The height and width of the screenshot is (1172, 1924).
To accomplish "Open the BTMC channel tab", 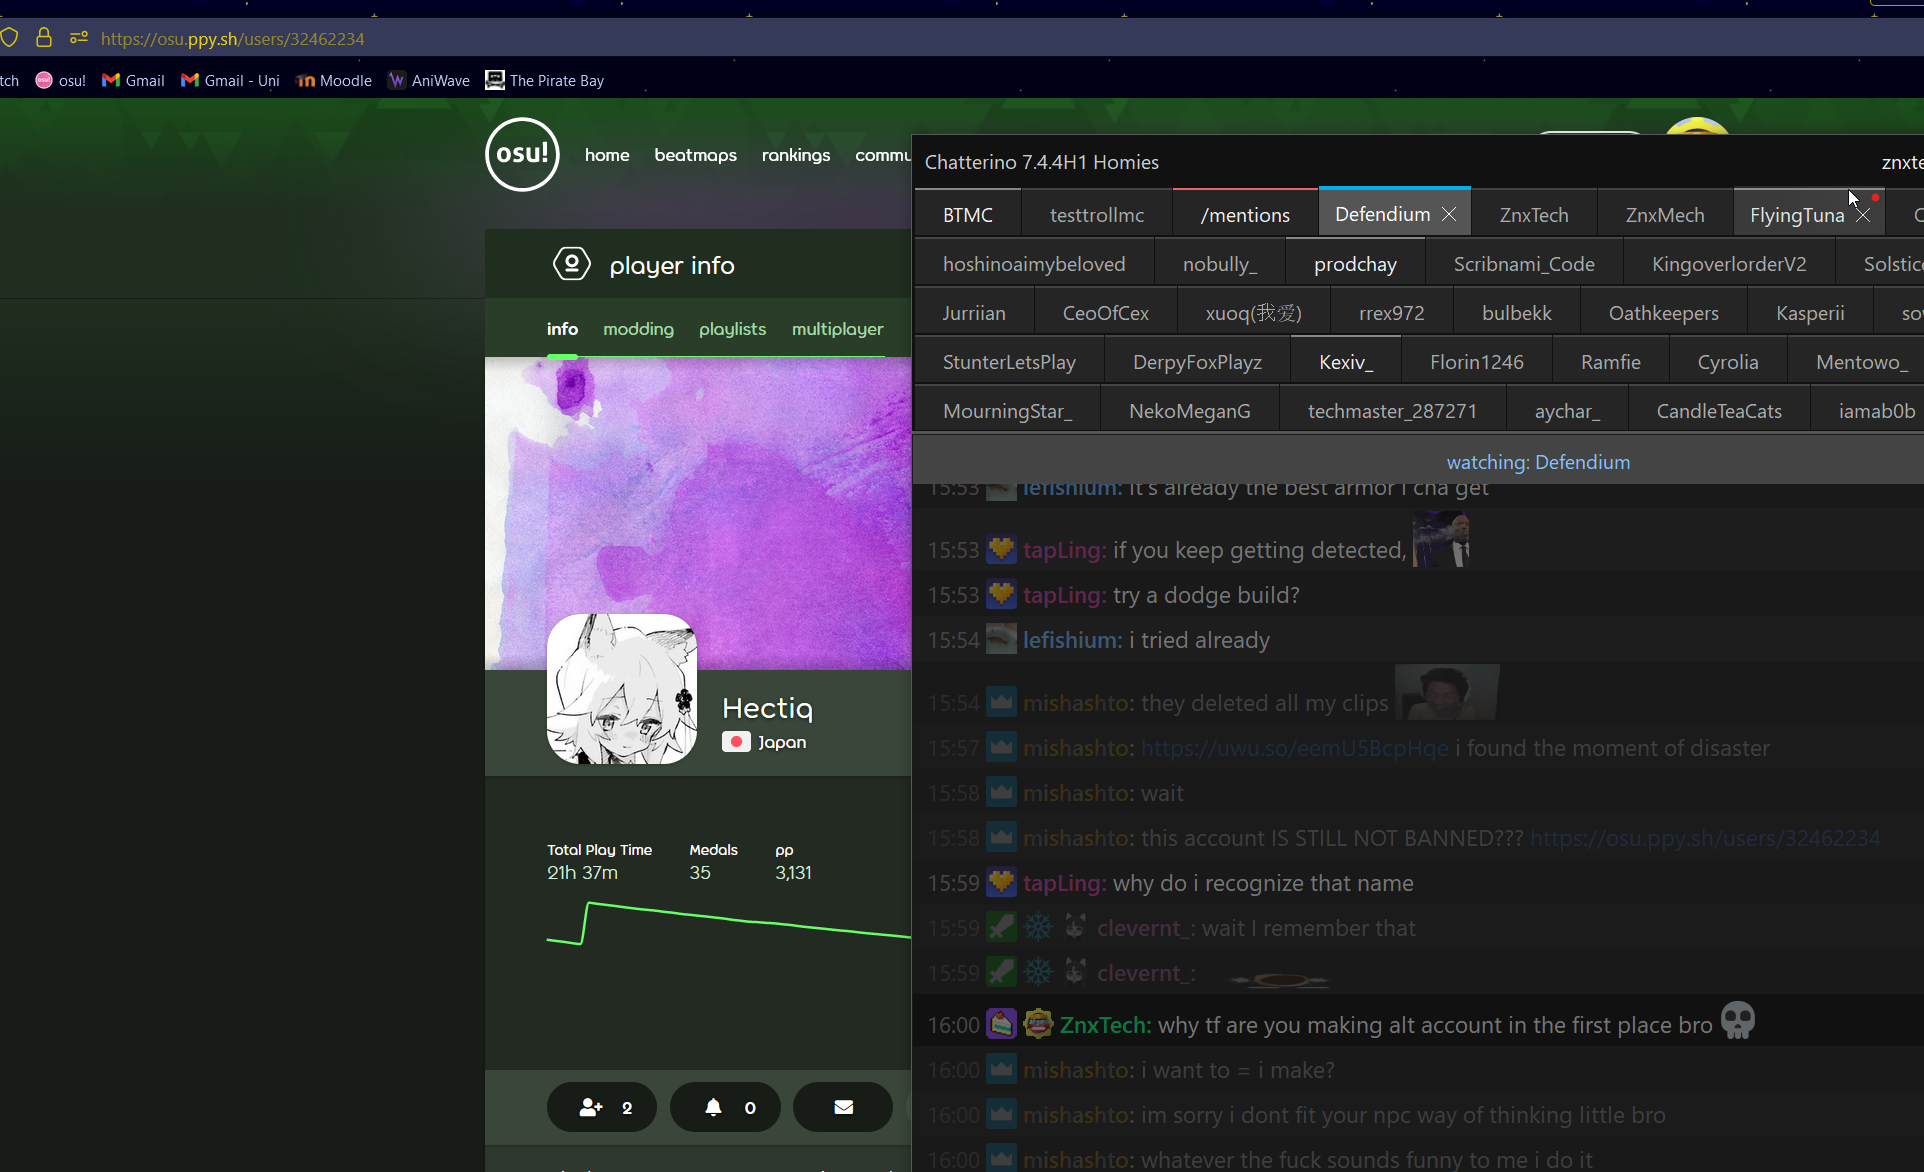I will [967, 215].
